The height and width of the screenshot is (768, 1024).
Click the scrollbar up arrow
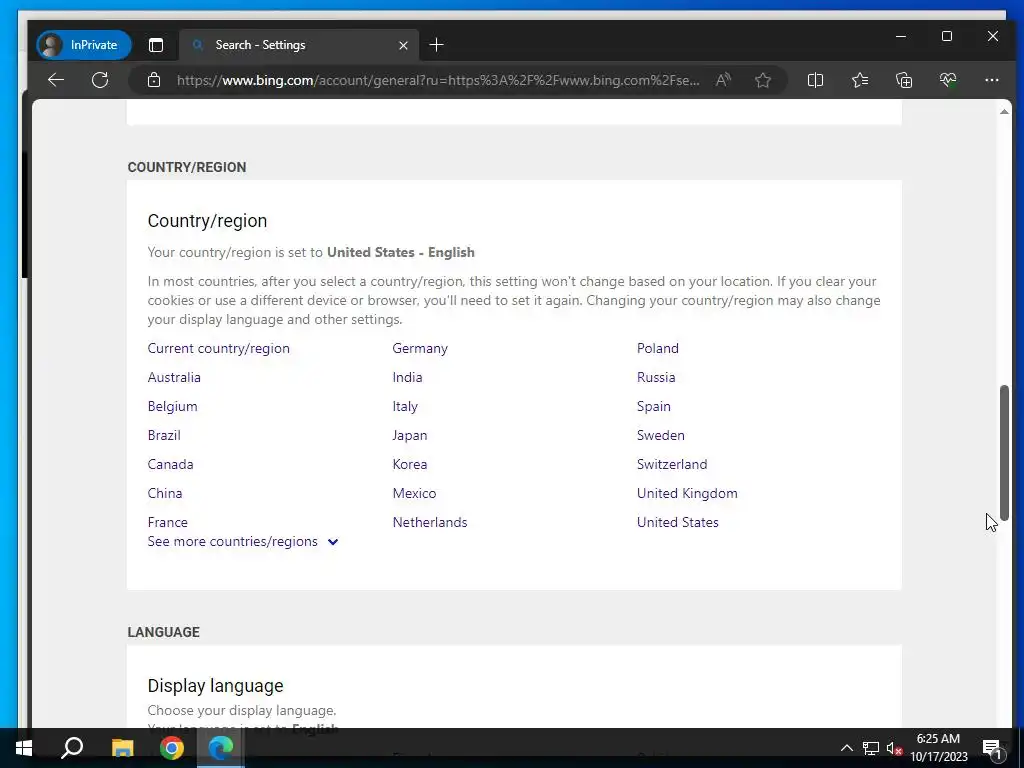point(1004,112)
